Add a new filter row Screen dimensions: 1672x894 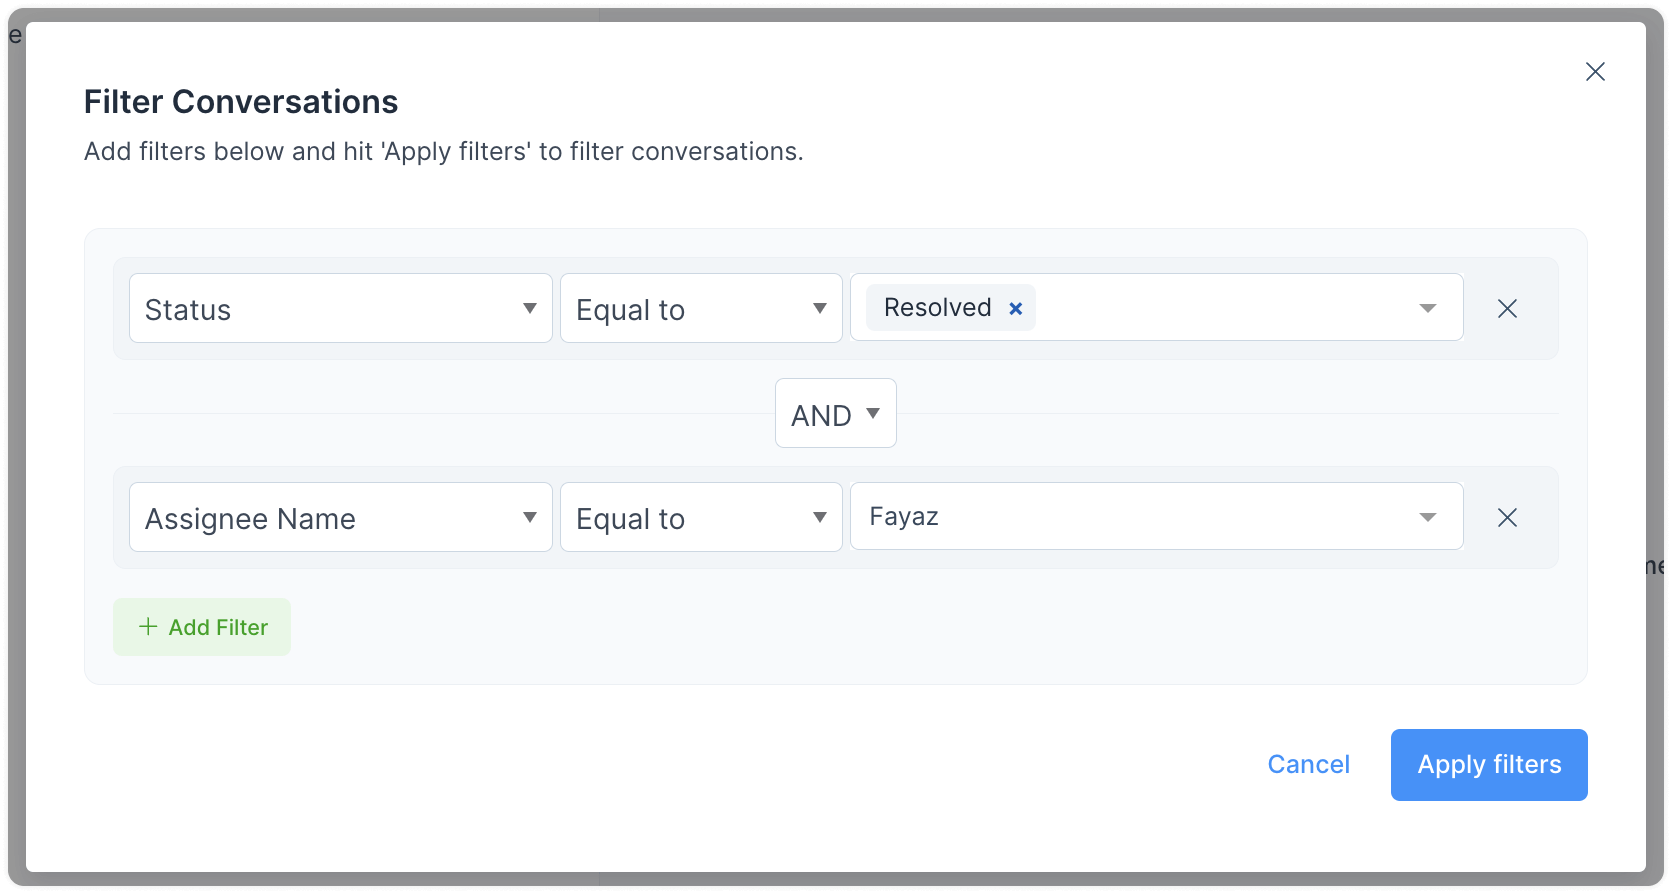point(202,627)
